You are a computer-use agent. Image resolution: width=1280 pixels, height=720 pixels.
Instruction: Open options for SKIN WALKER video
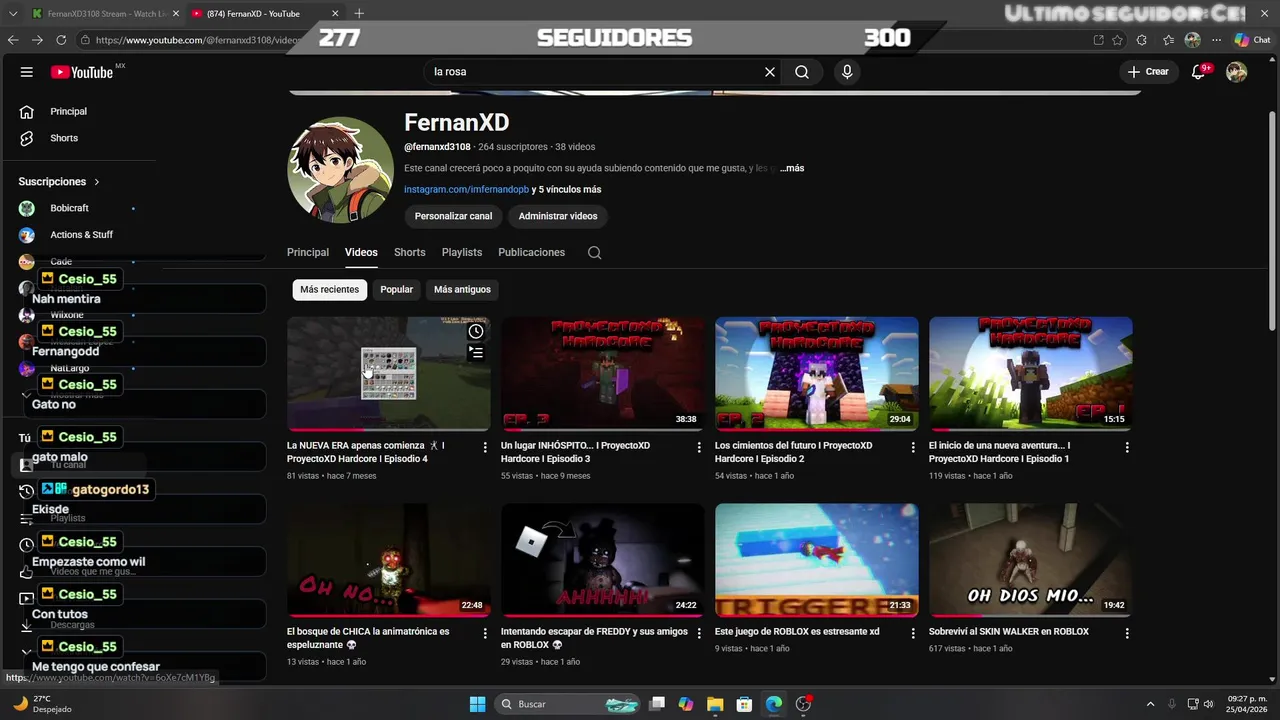pyautogui.click(x=1127, y=634)
